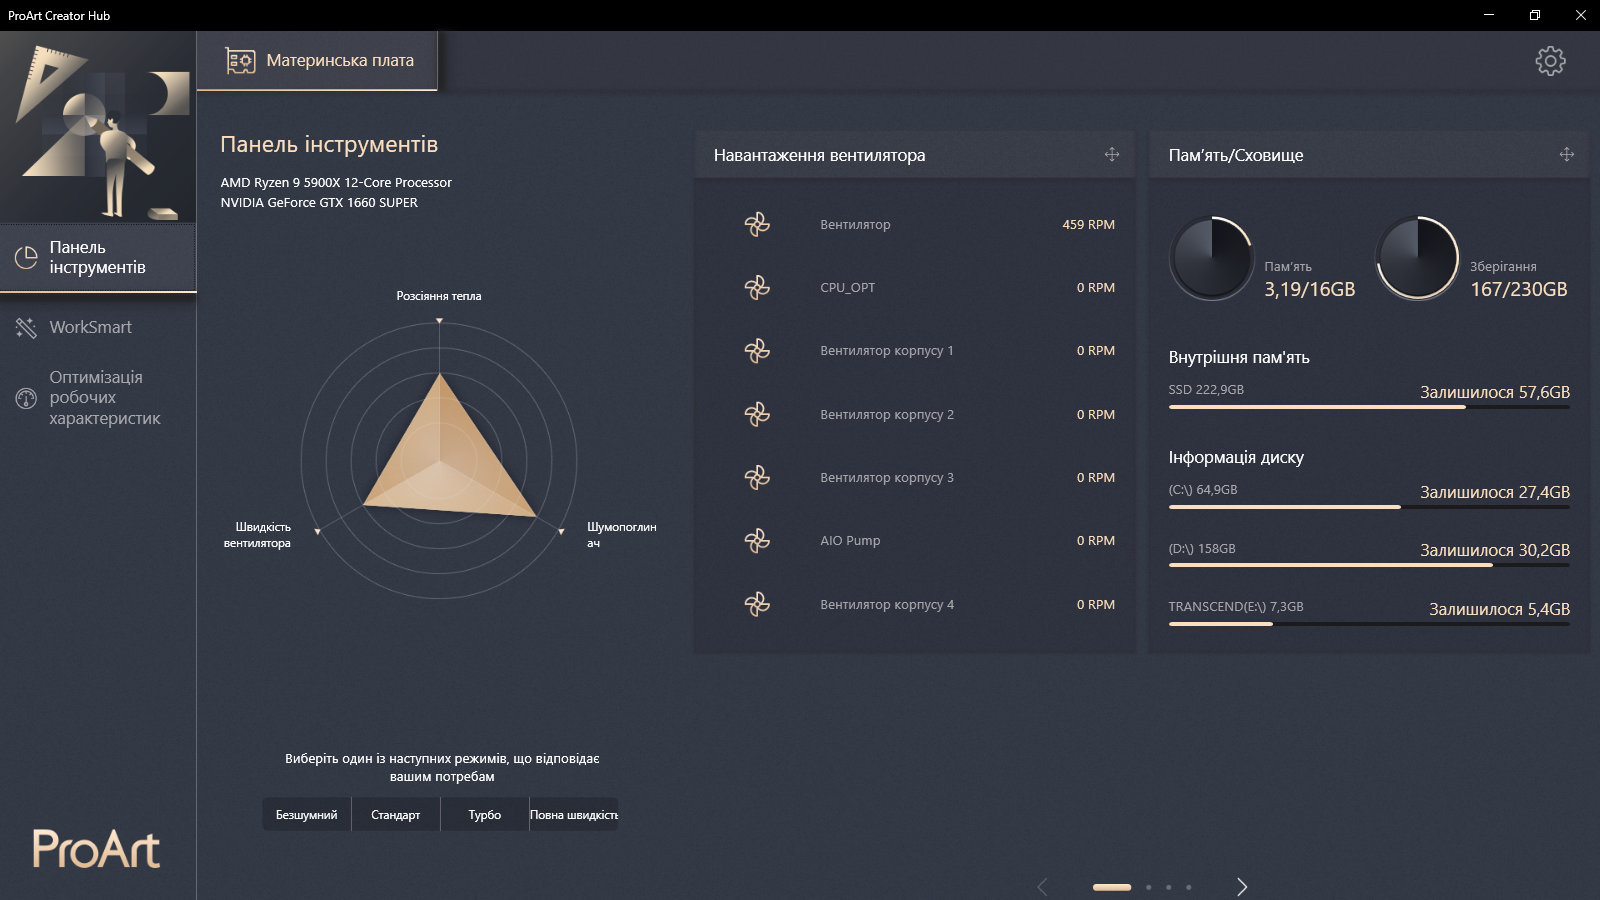
Task: Click the C:\ 64,9GB usage bar
Action: click(x=1369, y=507)
